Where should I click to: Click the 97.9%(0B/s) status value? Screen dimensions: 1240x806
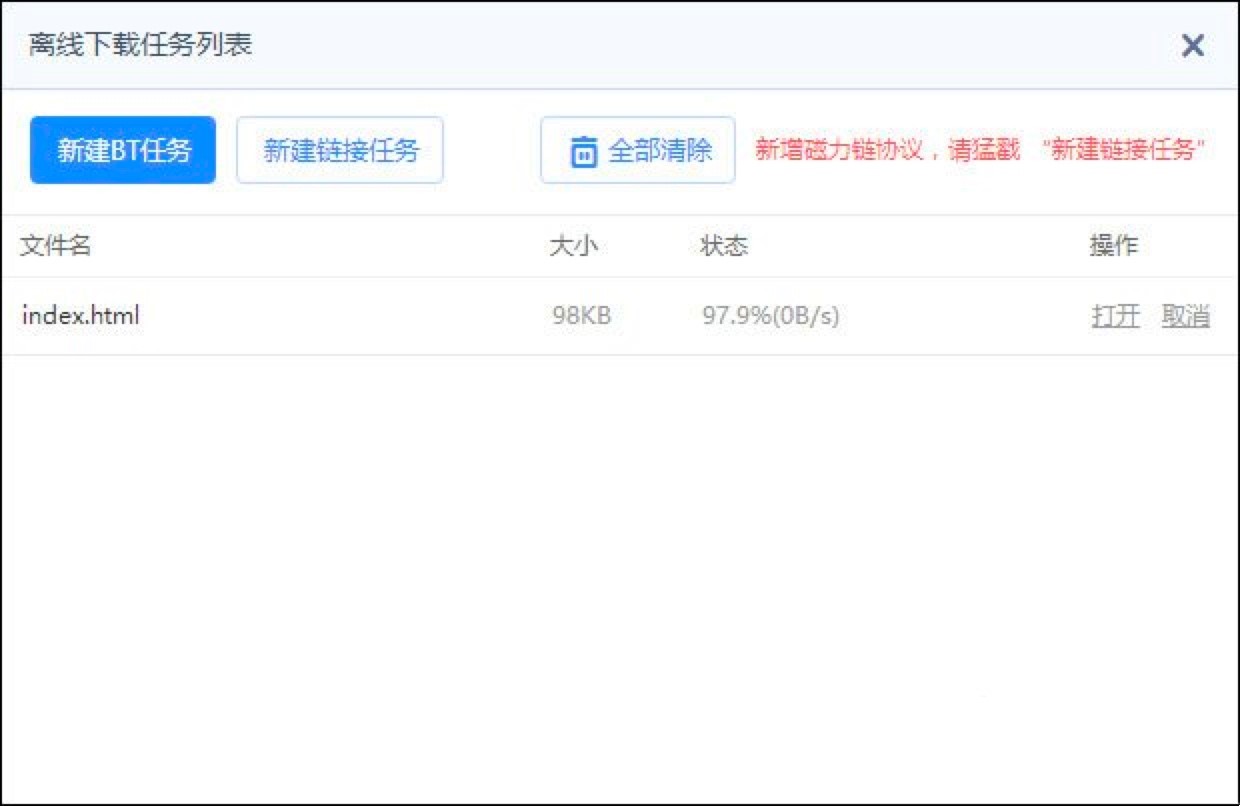click(771, 316)
